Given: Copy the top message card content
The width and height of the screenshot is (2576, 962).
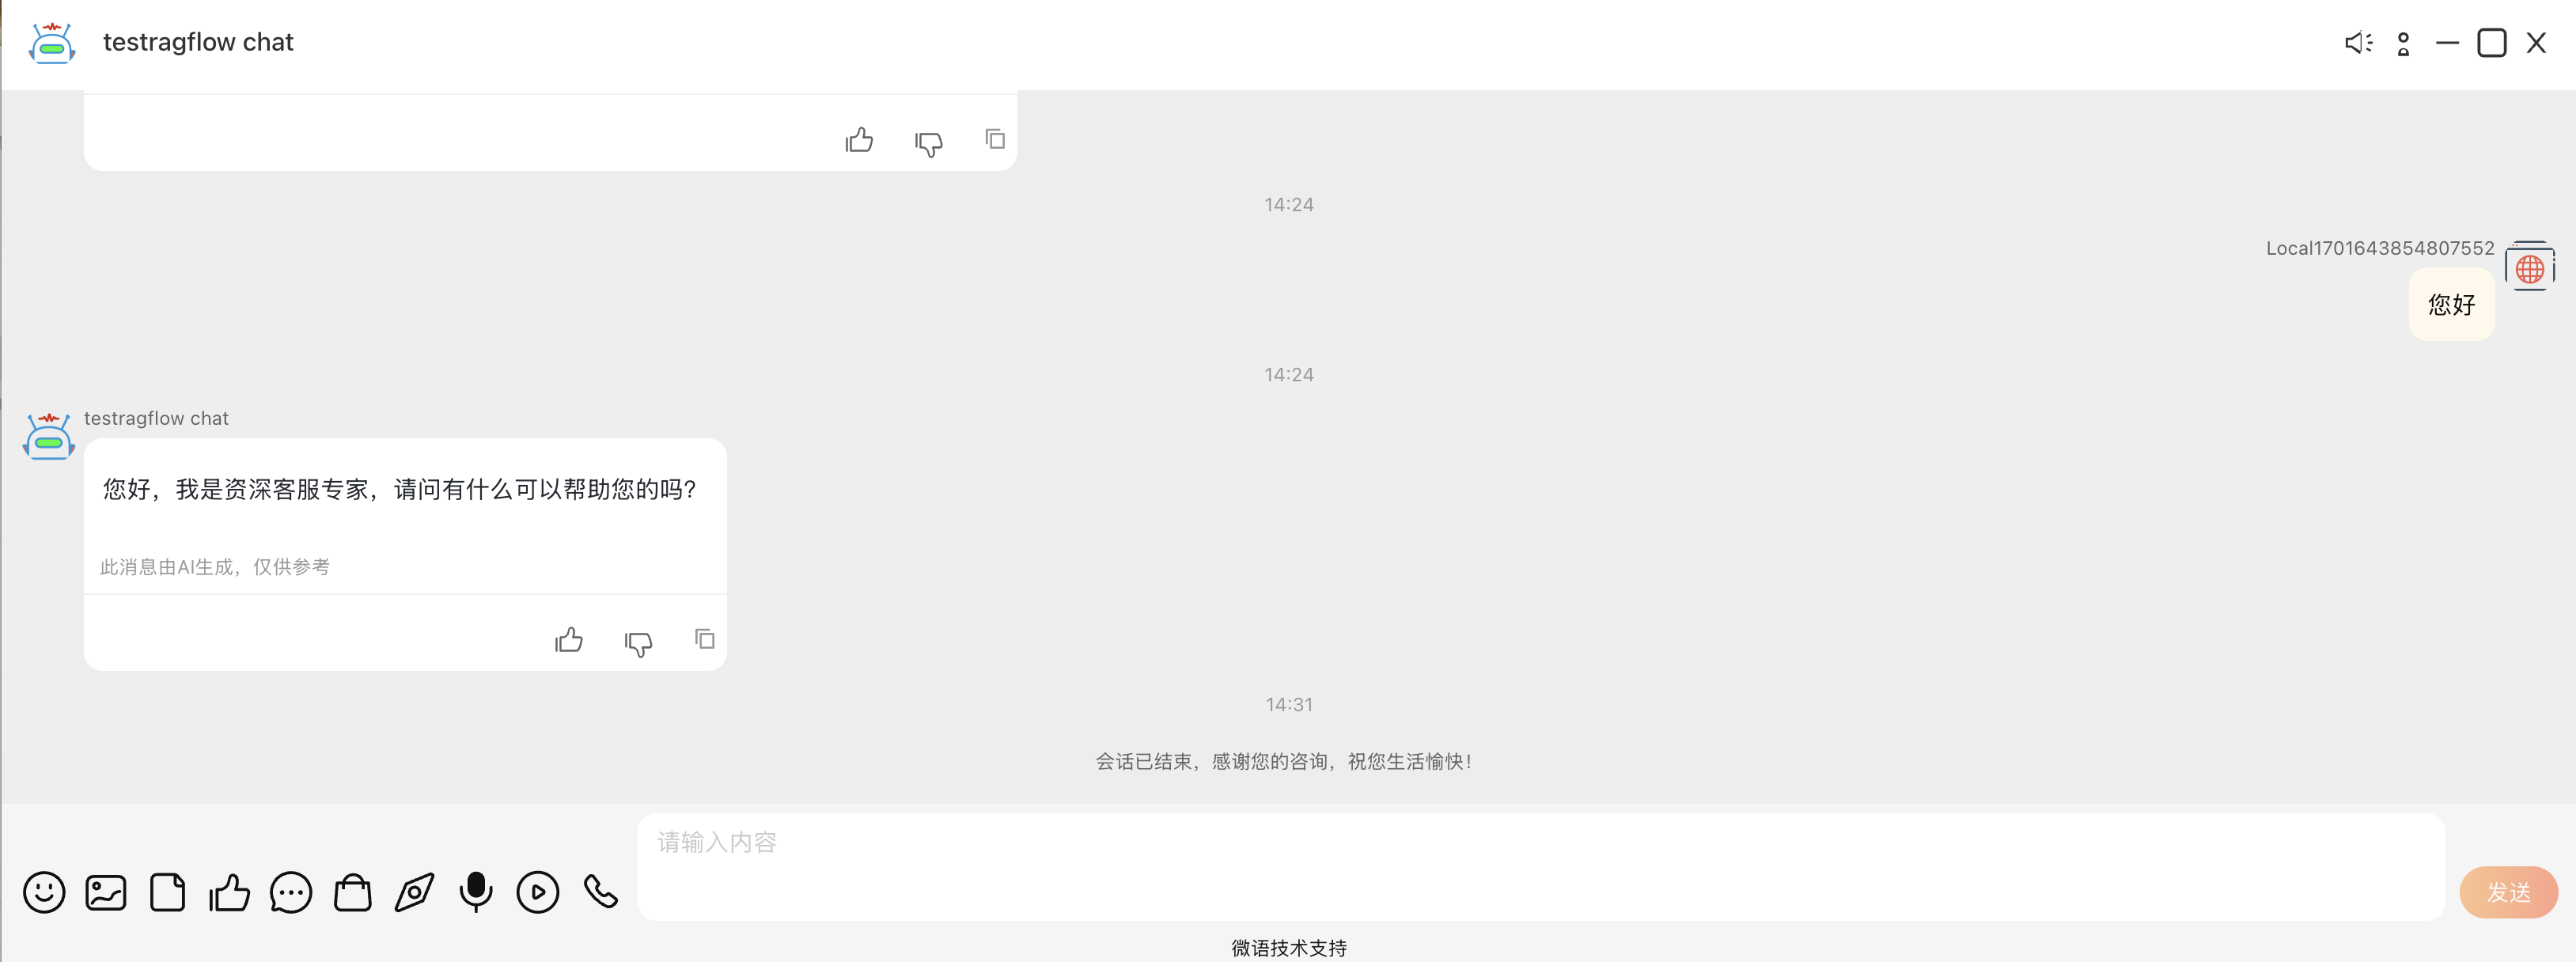Looking at the screenshot, I should tap(995, 139).
